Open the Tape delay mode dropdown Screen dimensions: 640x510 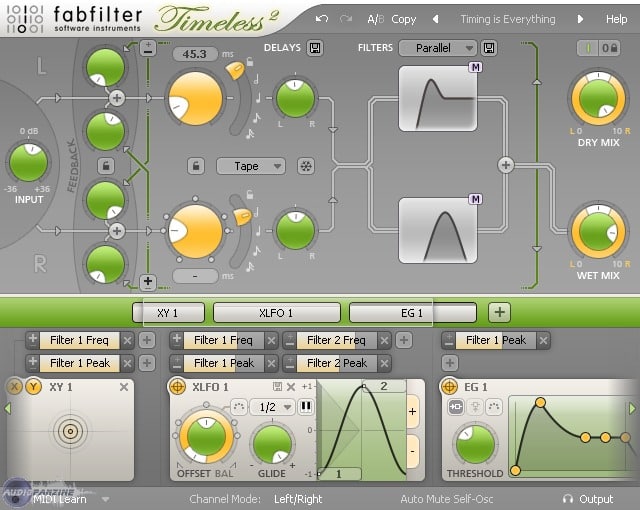pyautogui.click(x=251, y=166)
